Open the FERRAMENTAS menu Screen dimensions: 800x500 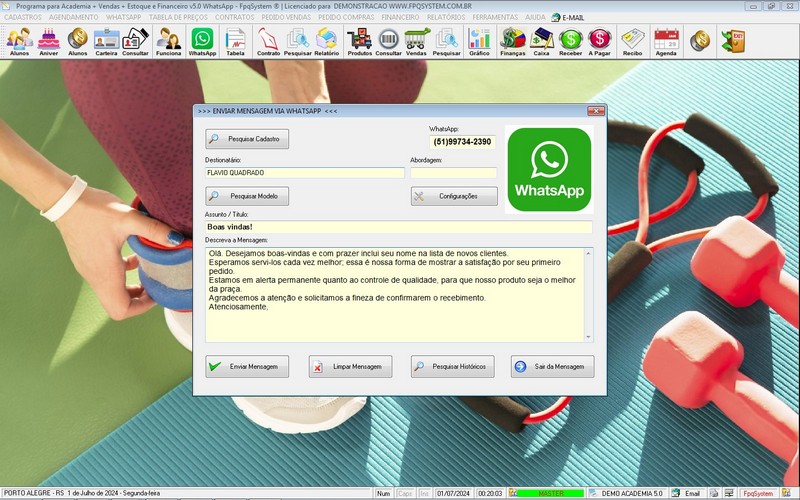(x=495, y=17)
